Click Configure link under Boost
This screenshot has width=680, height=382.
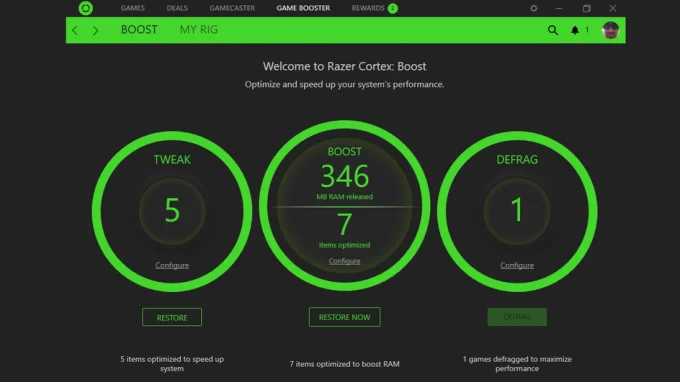coord(344,261)
